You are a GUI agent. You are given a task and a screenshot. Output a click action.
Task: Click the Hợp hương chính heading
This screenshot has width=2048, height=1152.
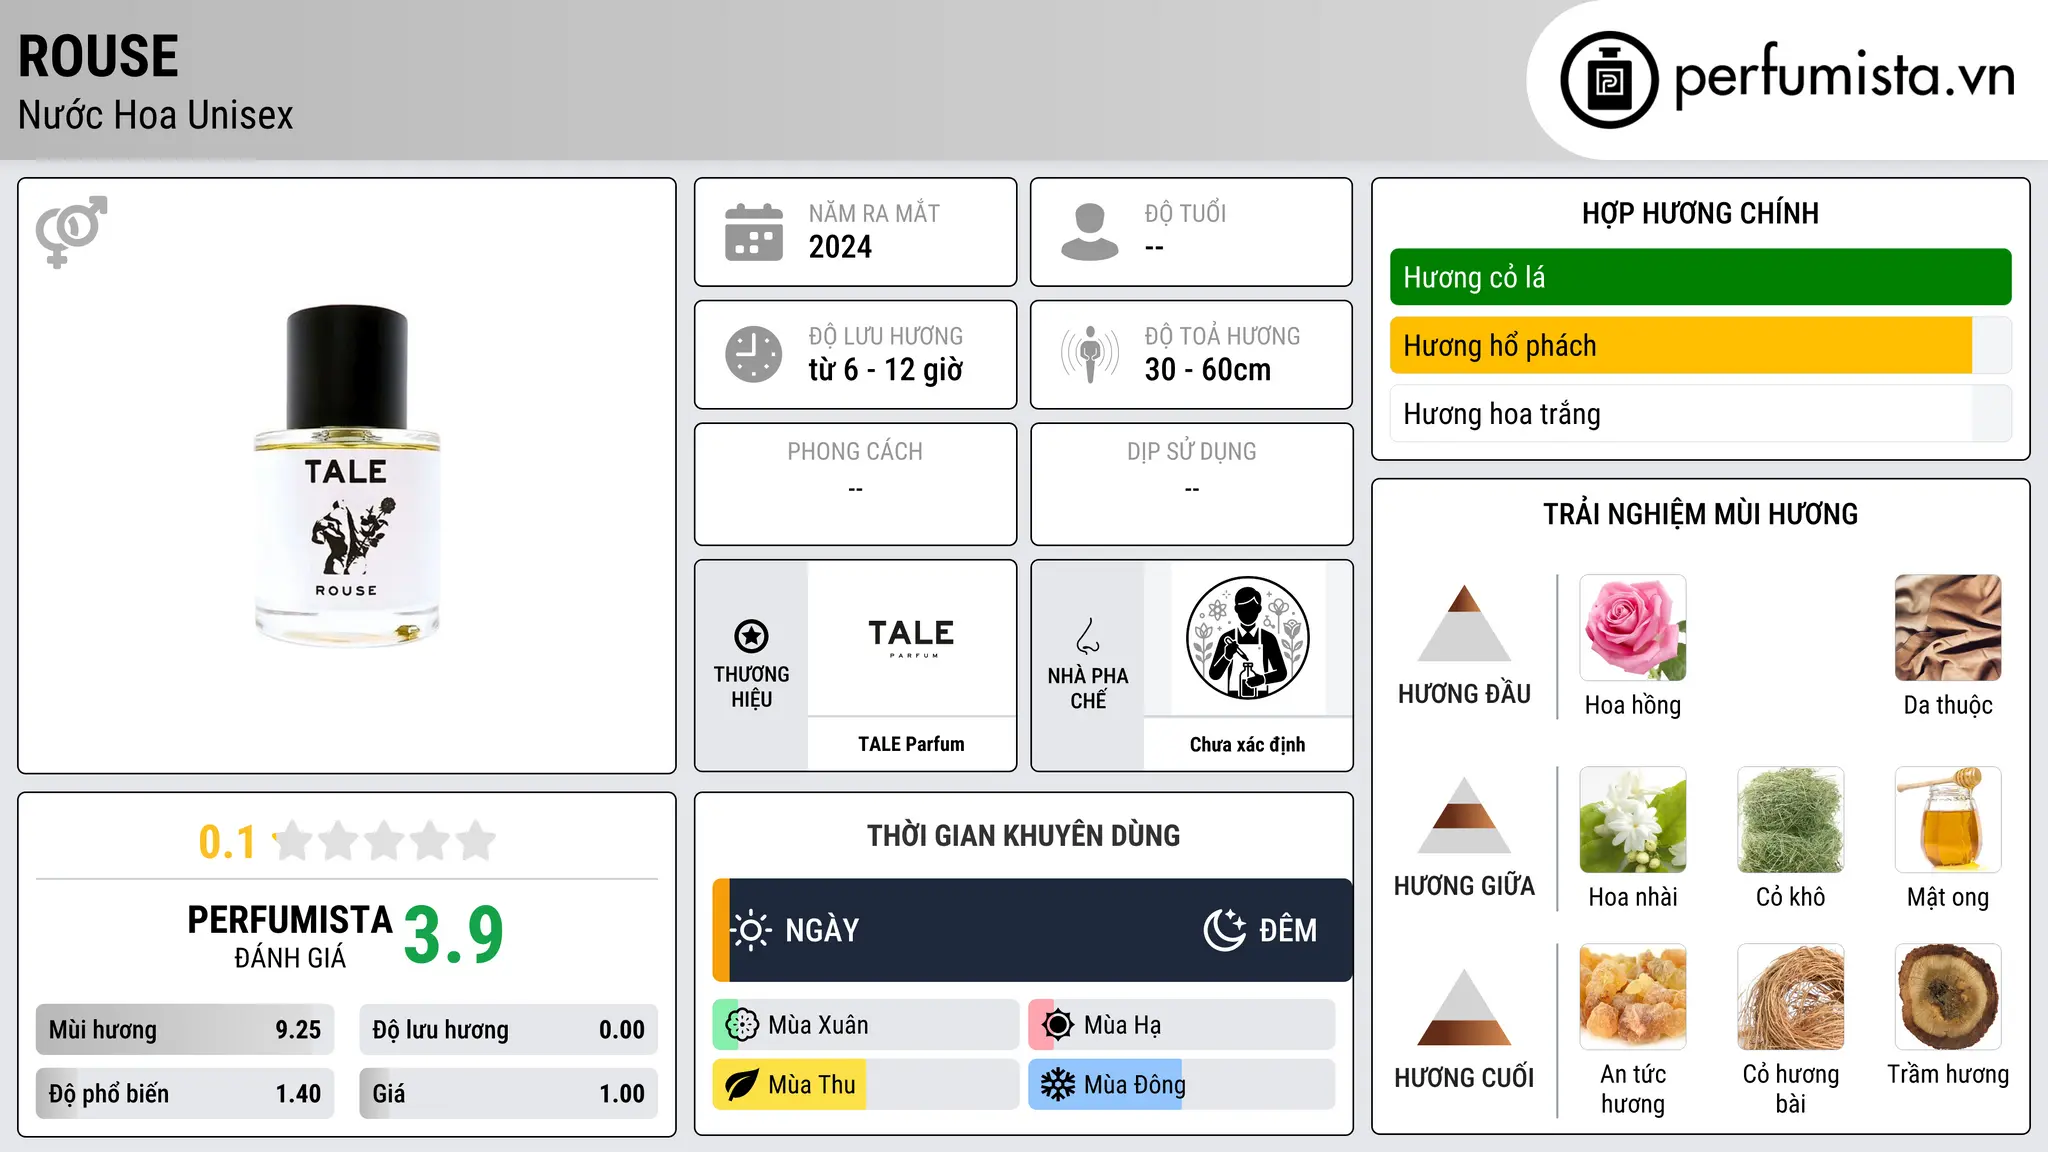[1700, 213]
